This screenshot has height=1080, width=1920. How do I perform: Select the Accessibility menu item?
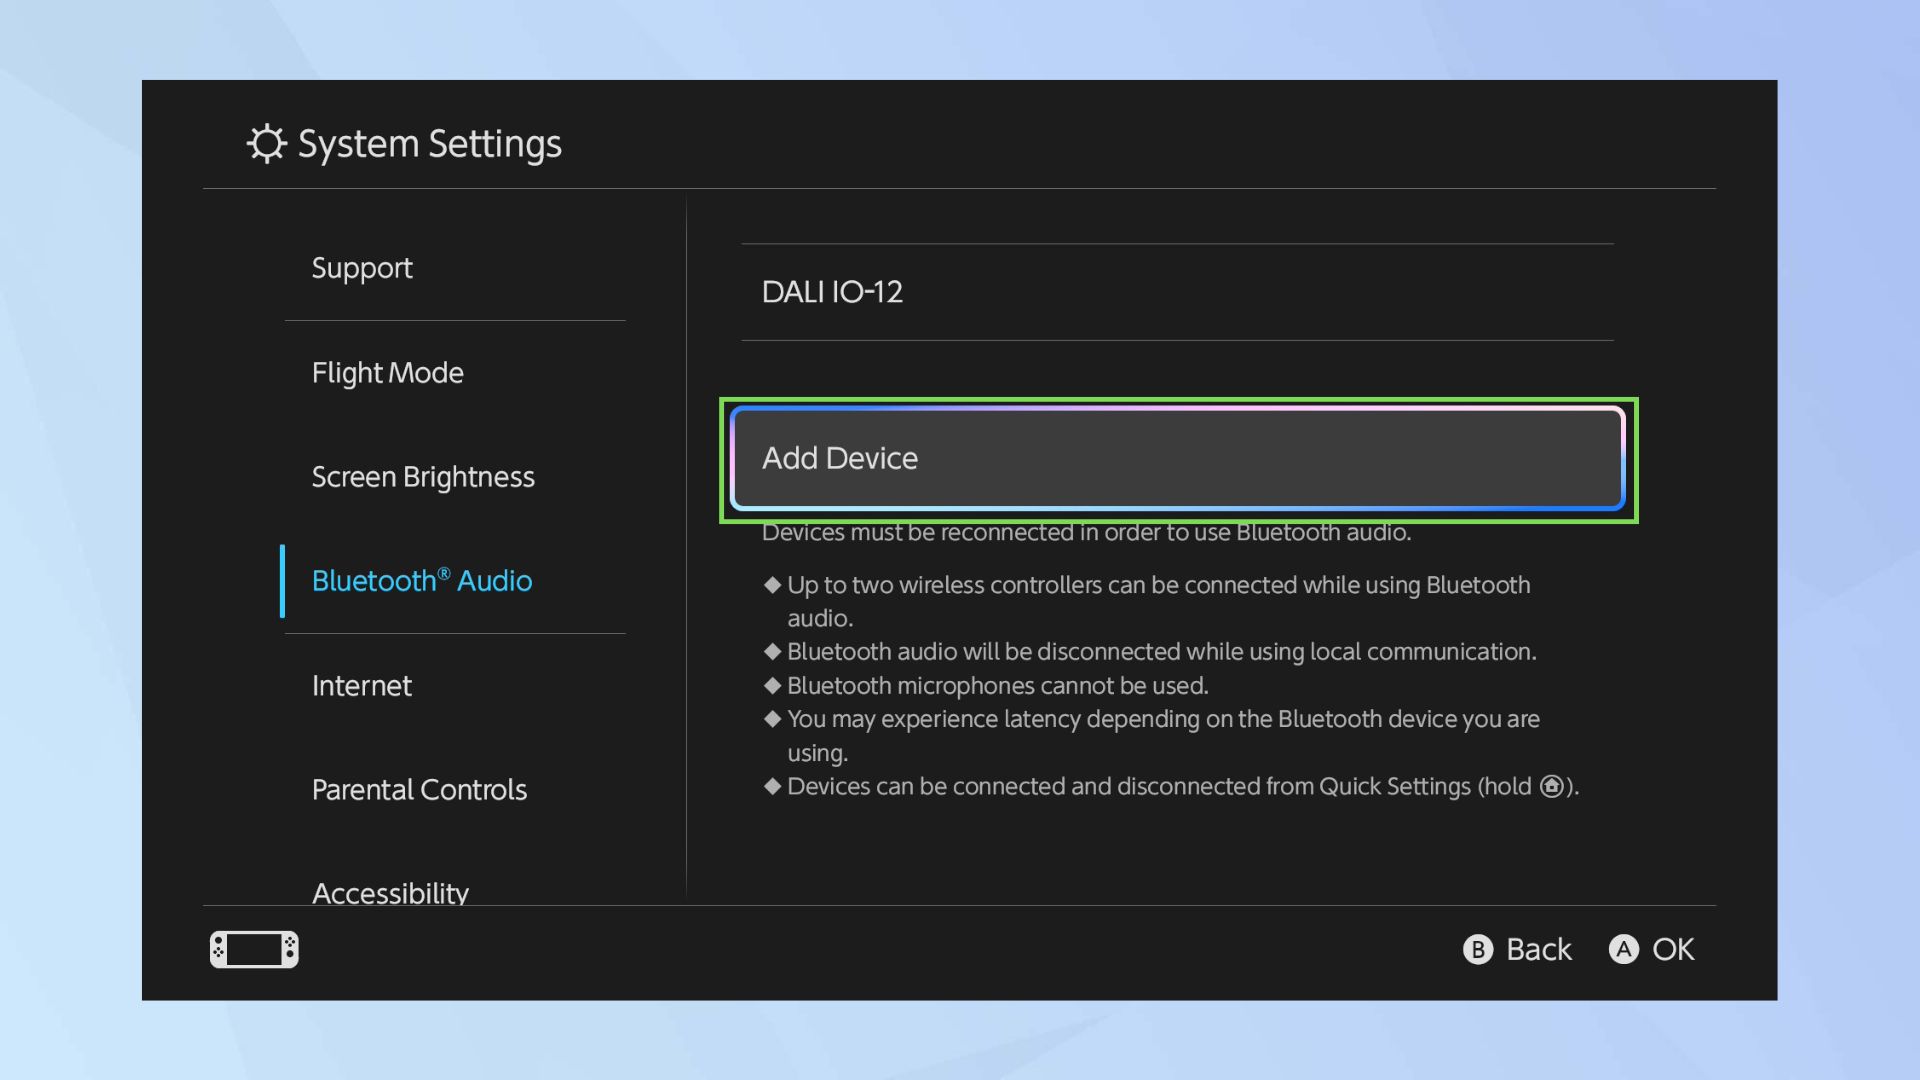(390, 891)
